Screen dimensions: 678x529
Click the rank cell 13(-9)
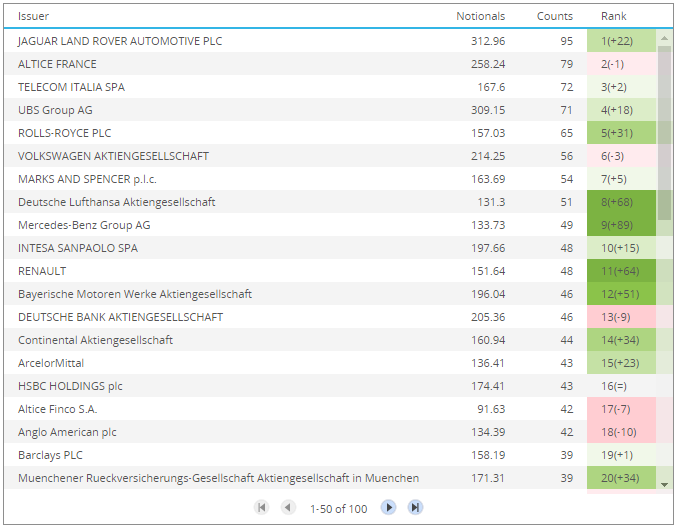[x=621, y=317]
